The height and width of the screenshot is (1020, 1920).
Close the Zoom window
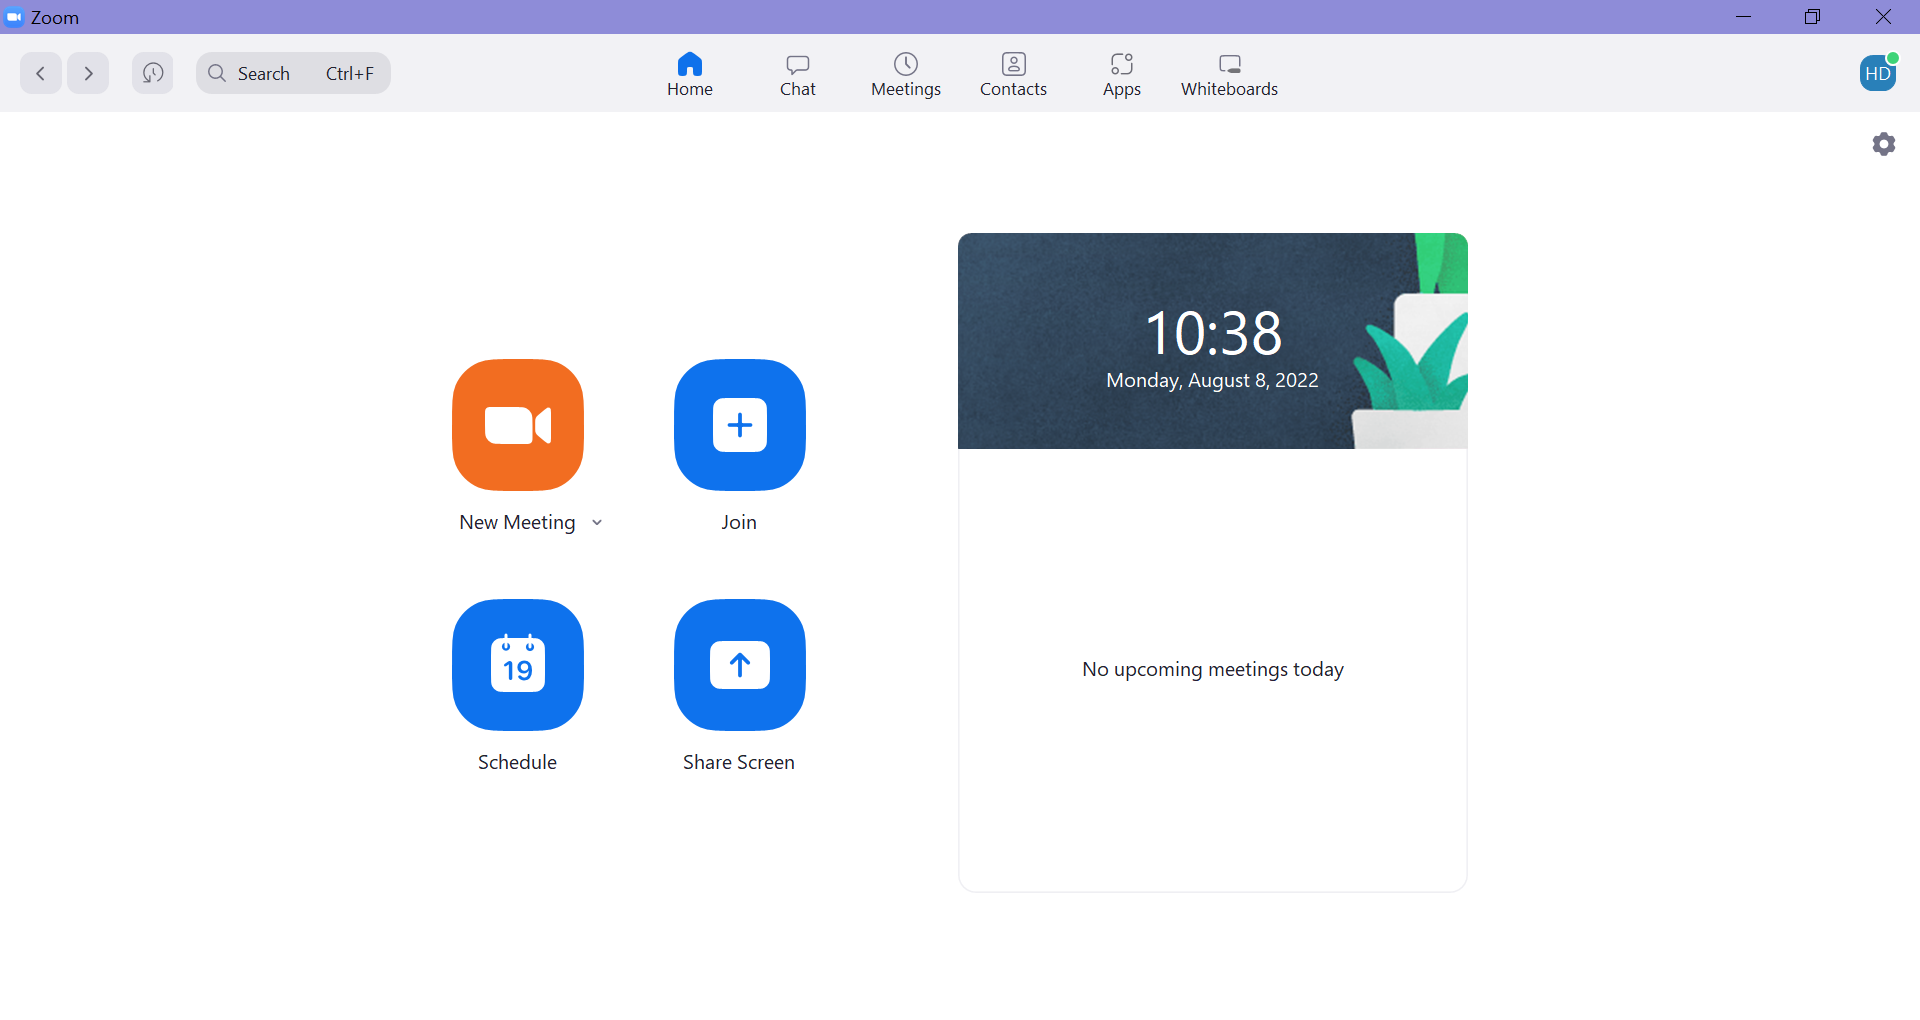pyautogui.click(x=1883, y=17)
